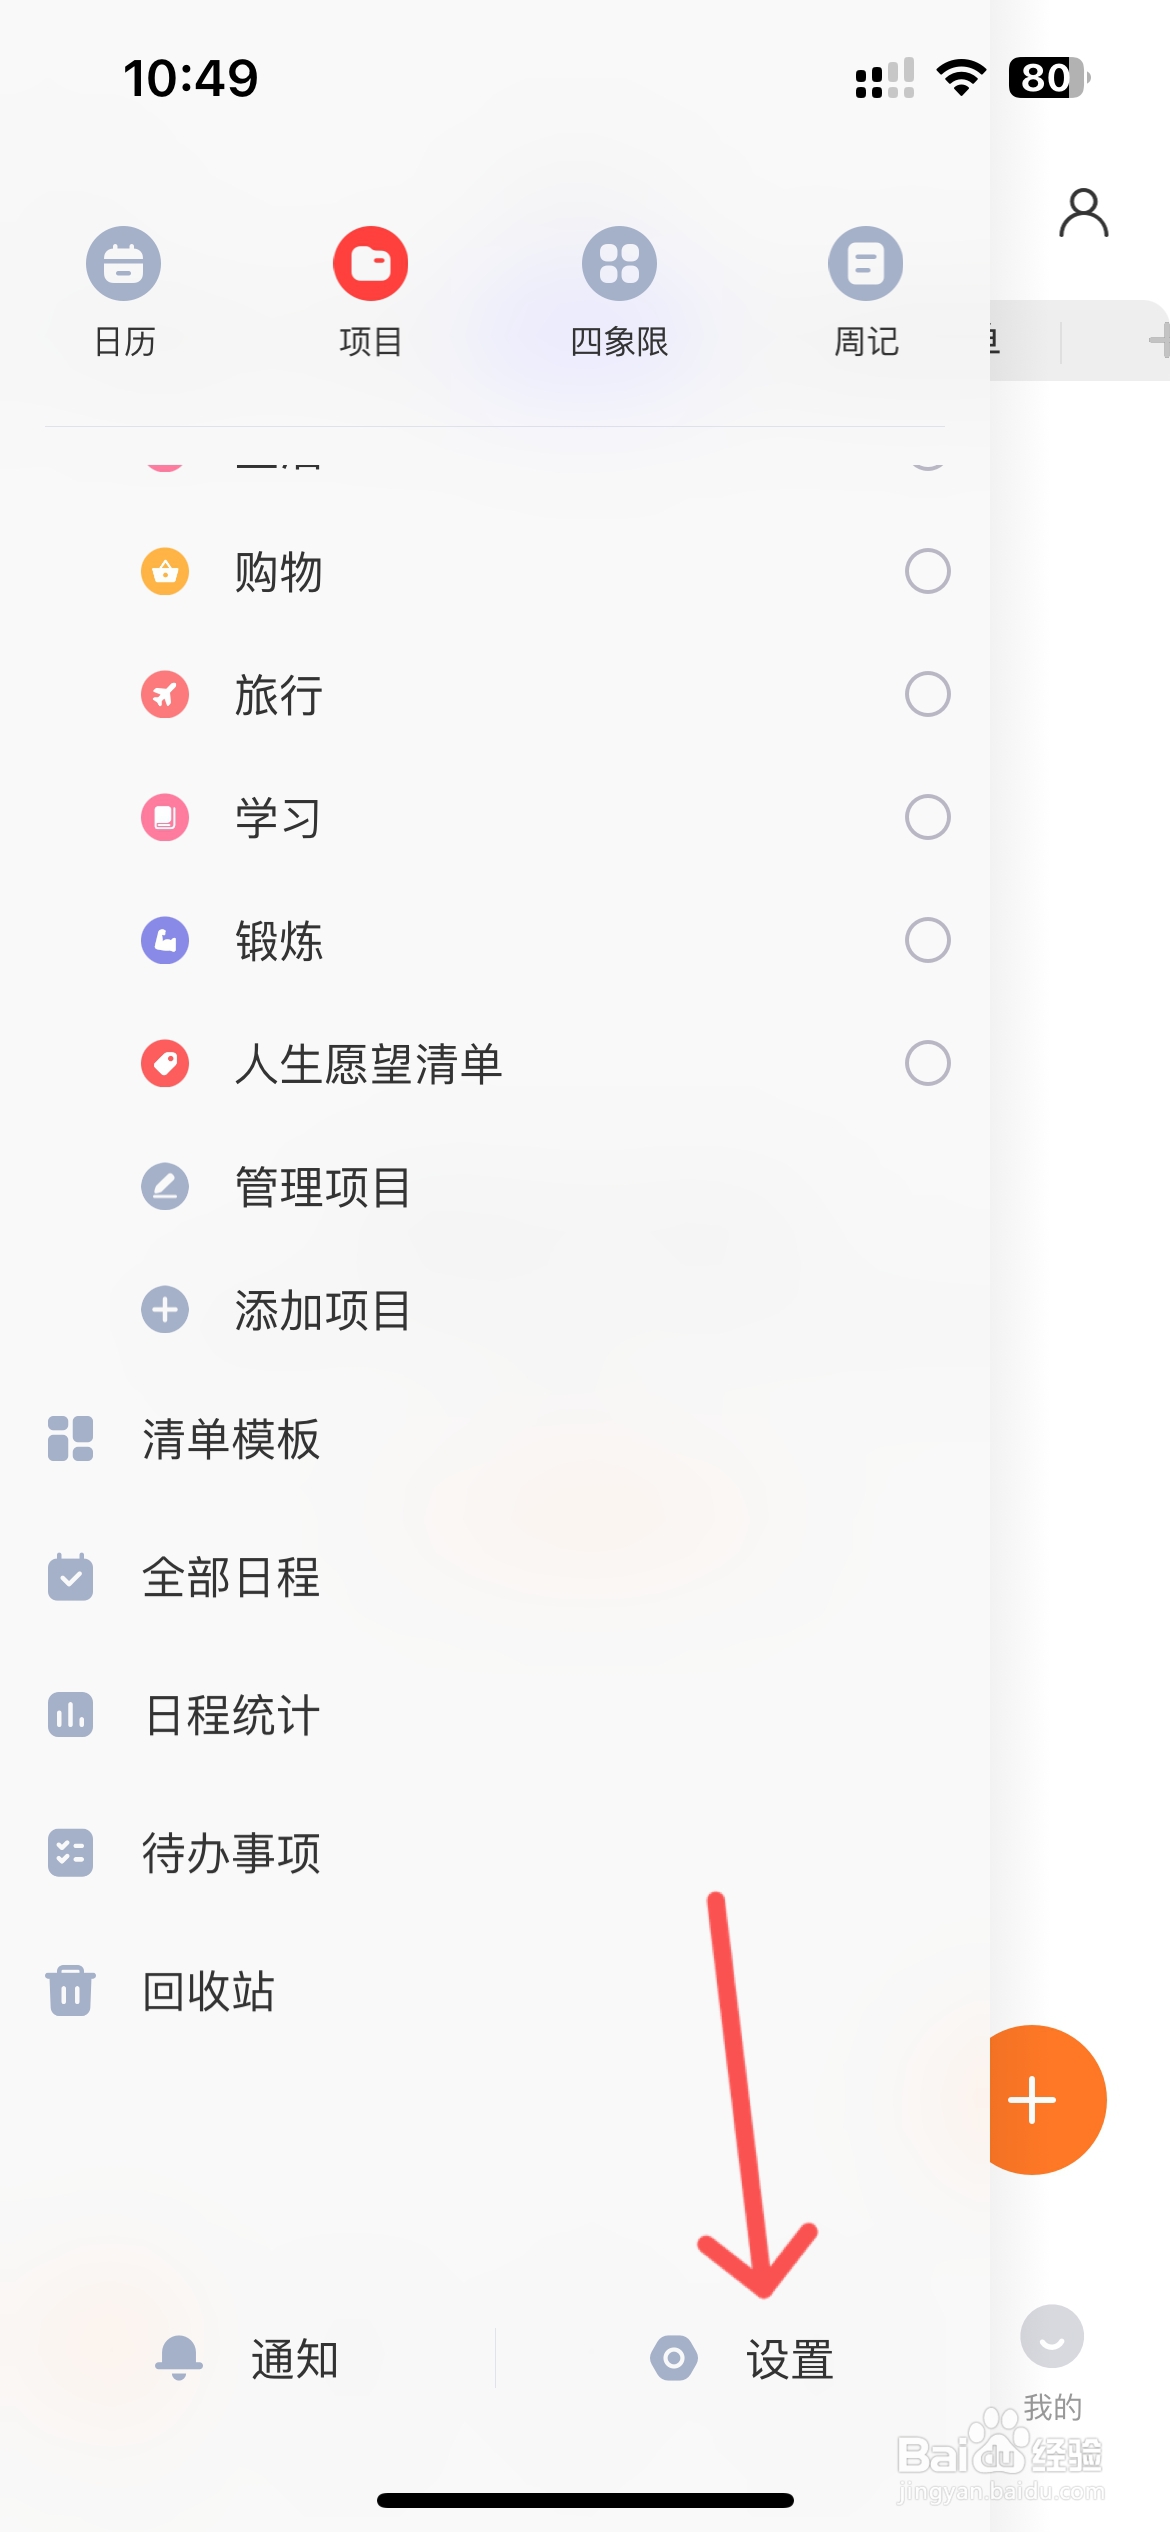Open the 四象限 quadrant view icon
Screen dimensions: 1170x2532
[619, 264]
